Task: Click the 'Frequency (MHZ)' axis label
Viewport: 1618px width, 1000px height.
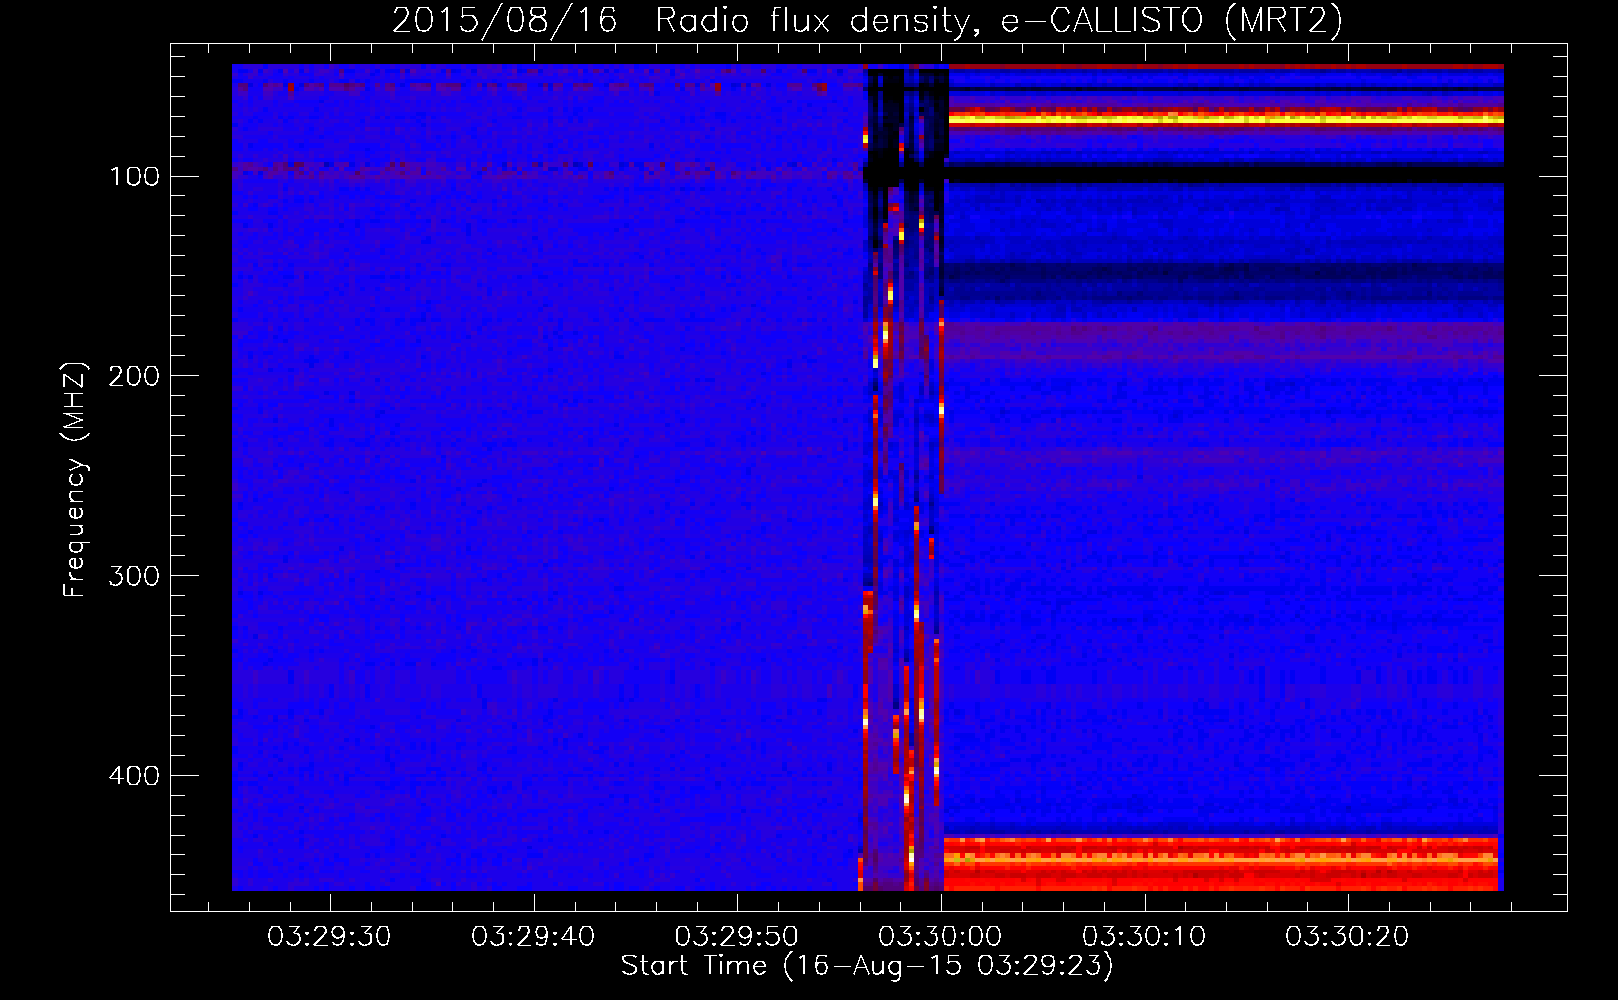Action: (x=75, y=480)
